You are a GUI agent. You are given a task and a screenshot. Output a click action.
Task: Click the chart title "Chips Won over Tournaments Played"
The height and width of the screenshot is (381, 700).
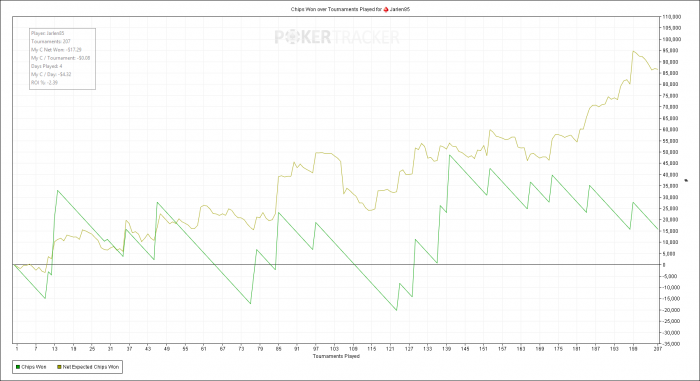[333, 9]
